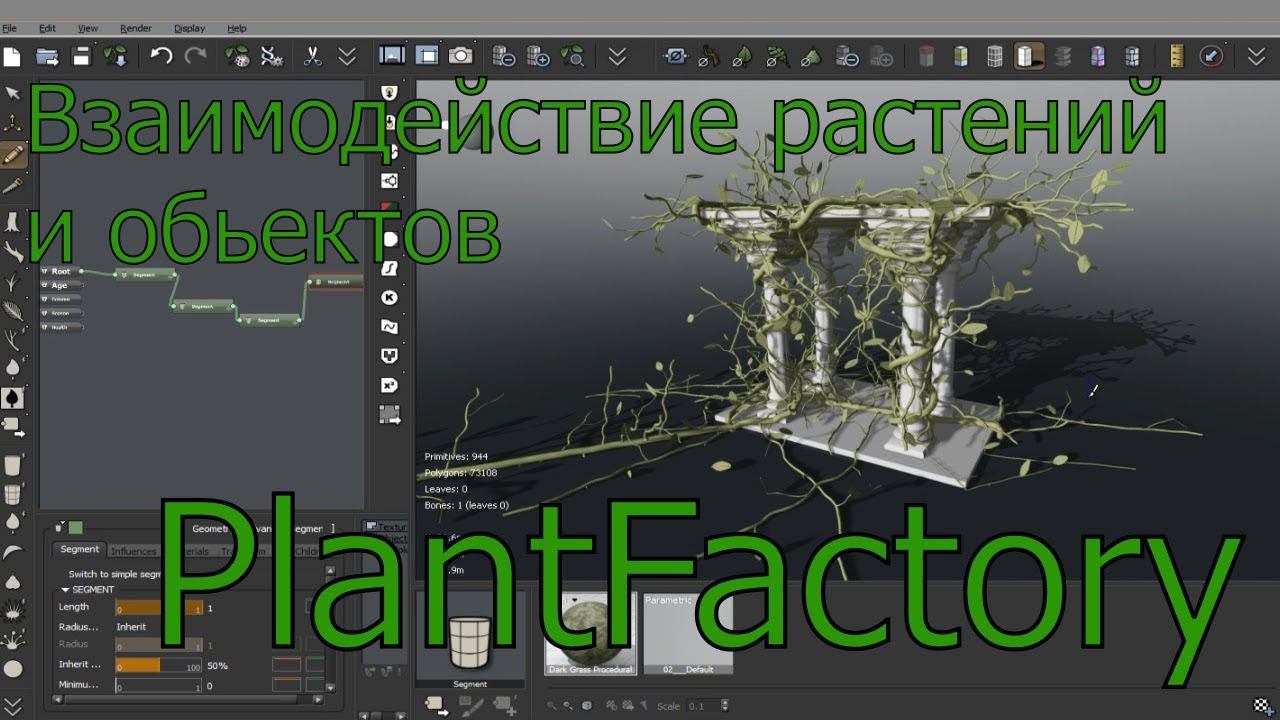Enable wireframe cylinder display mode
The image size is (1280, 720).
[x=994, y=56]
